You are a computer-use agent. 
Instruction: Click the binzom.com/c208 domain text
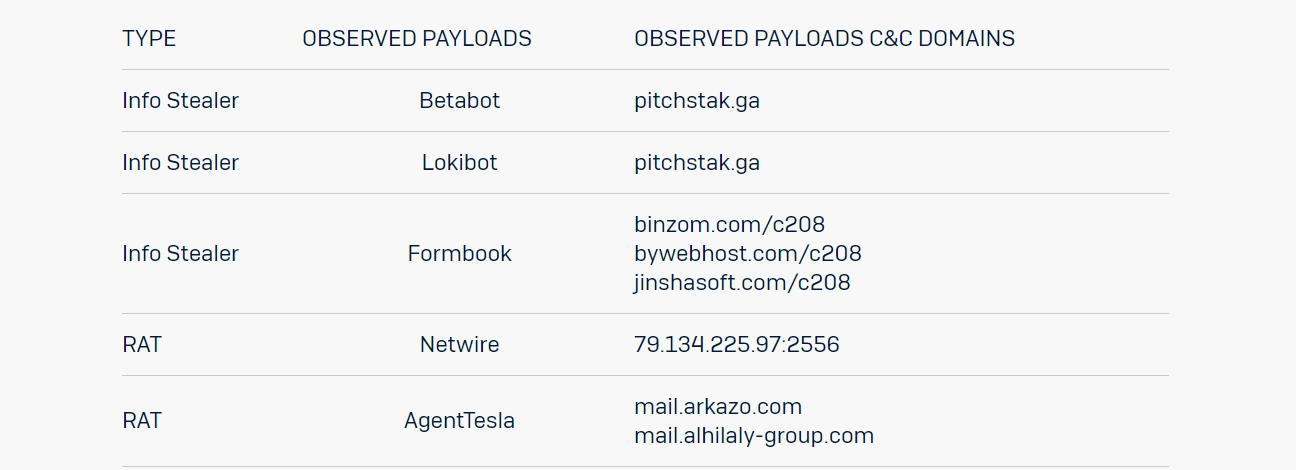pos(729,224)
